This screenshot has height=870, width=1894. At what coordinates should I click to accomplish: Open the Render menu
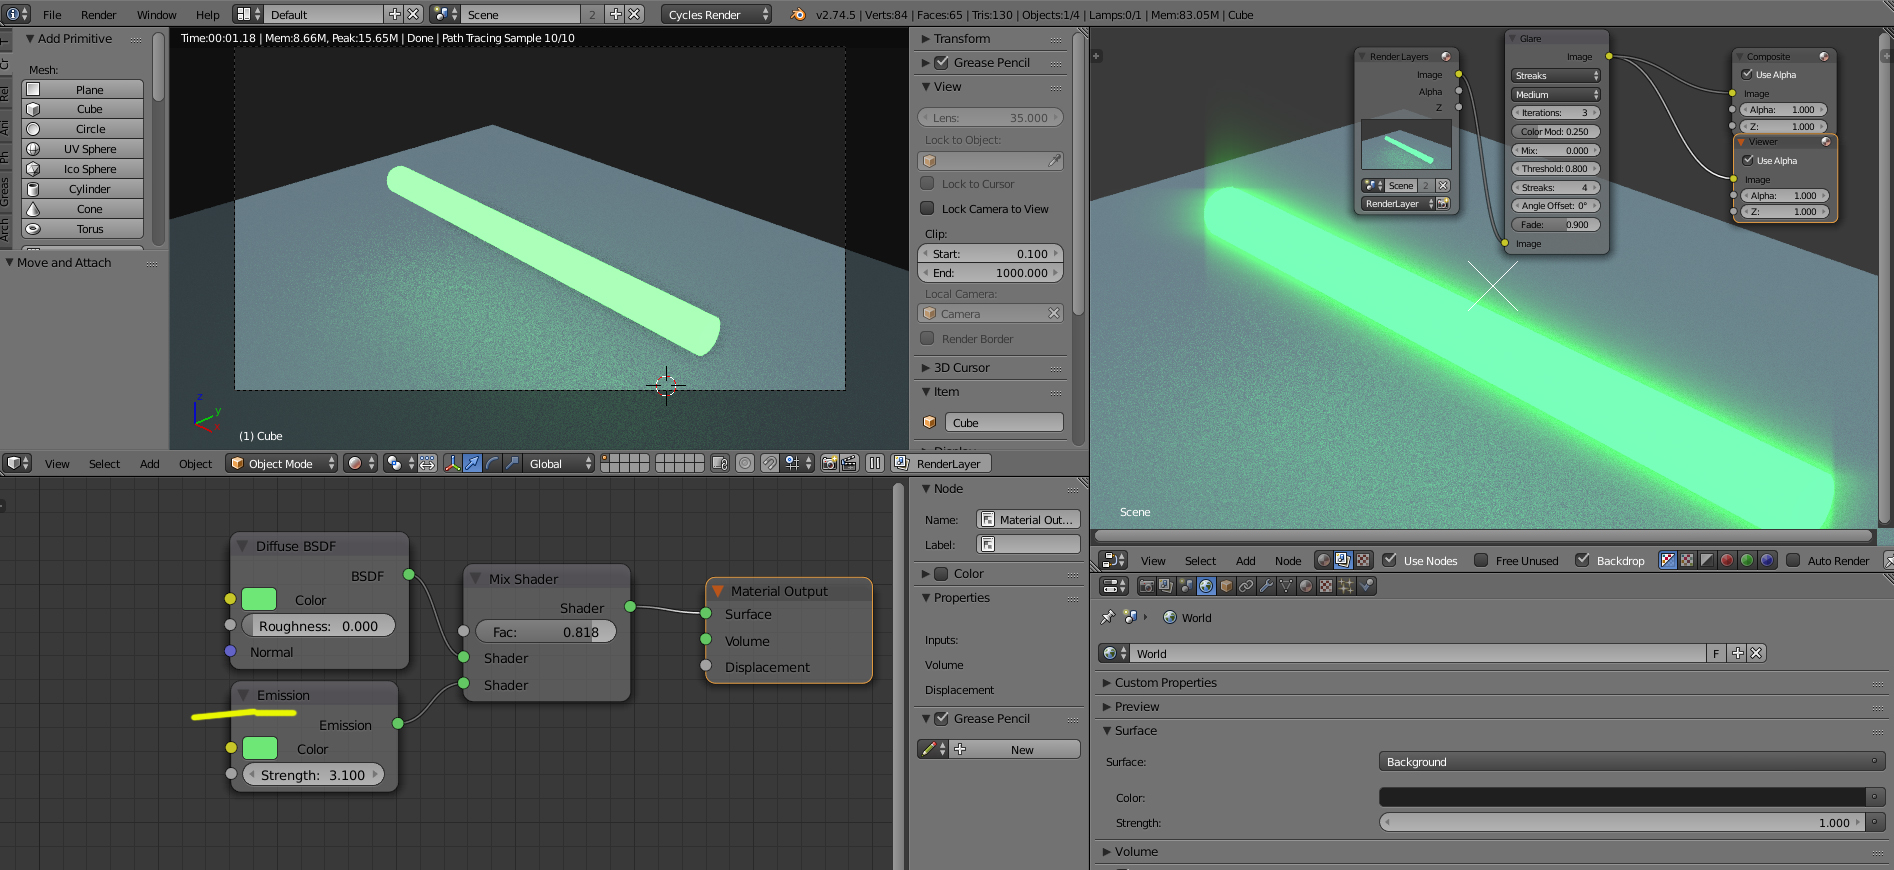(x=98, y=15)
